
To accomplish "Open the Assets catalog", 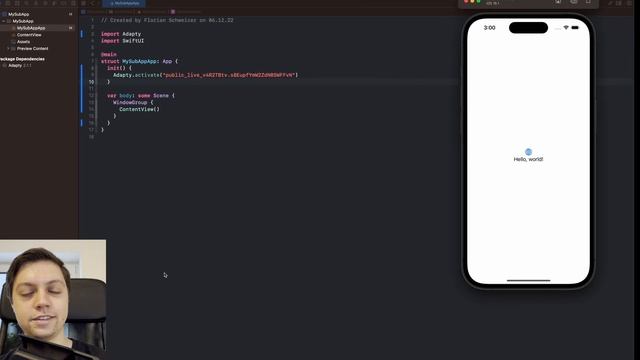I will pos(23,42).
